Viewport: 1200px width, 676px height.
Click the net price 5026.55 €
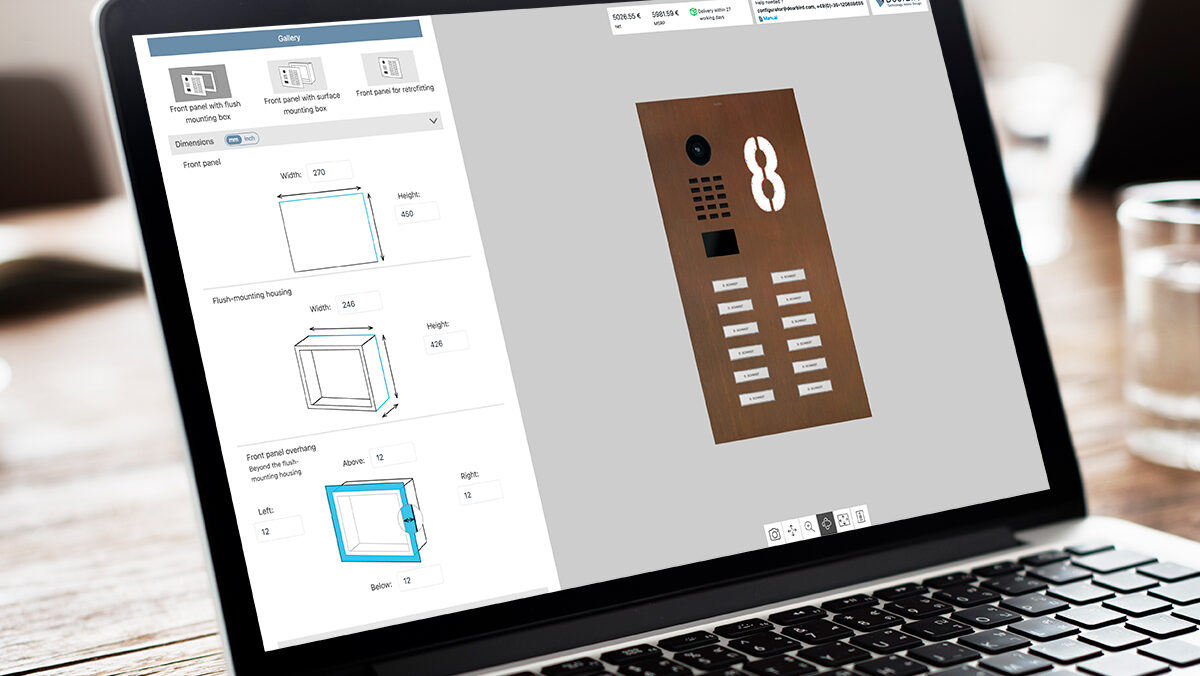point(625,15)
